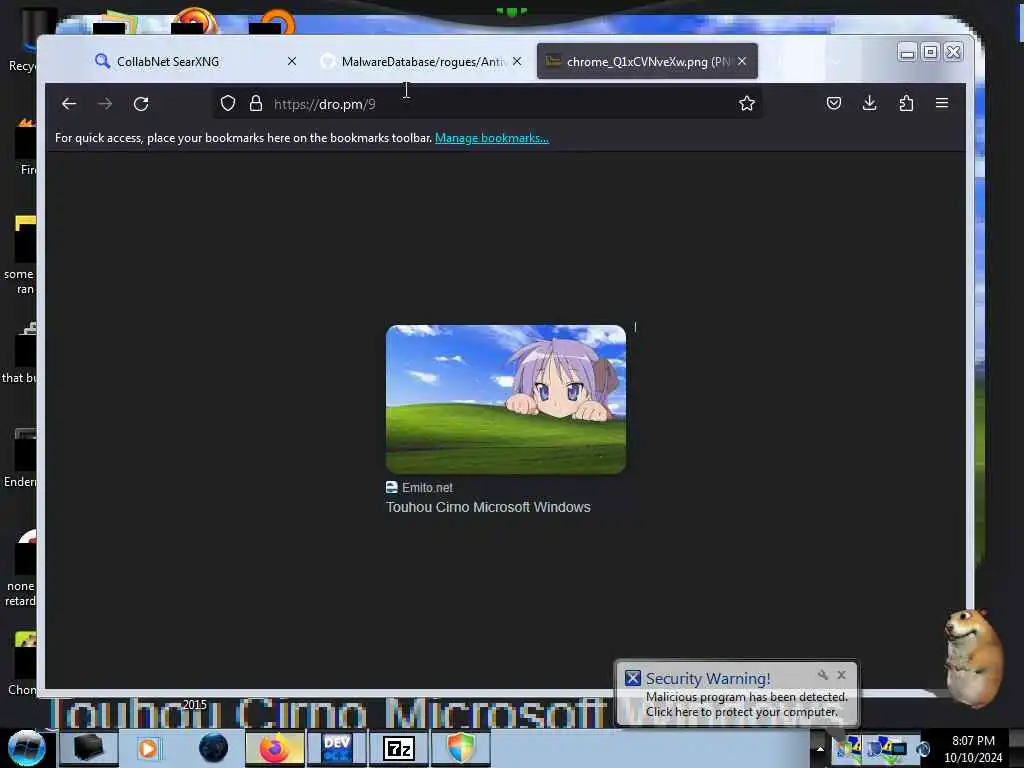Close the Security Warning balloon
Screen dimensions: 1024x768
point(841,675)
